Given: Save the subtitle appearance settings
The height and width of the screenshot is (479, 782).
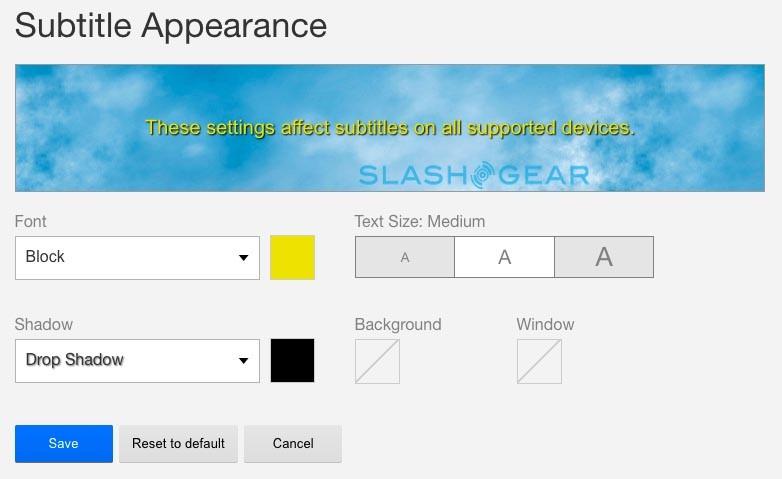Looking at the screenshot, I should 64,444.
